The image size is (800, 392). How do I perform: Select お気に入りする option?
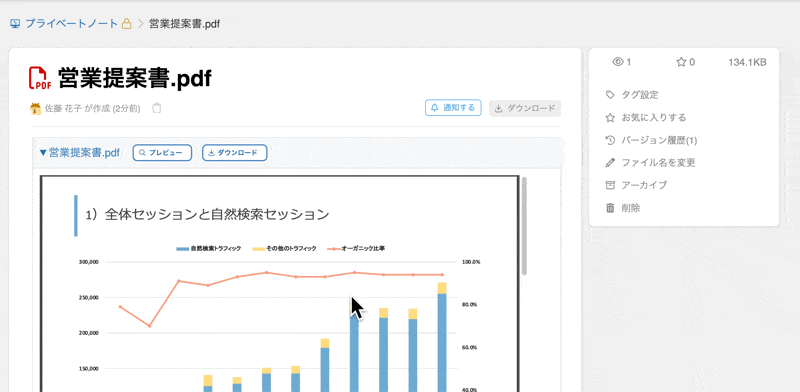(654, 118)
